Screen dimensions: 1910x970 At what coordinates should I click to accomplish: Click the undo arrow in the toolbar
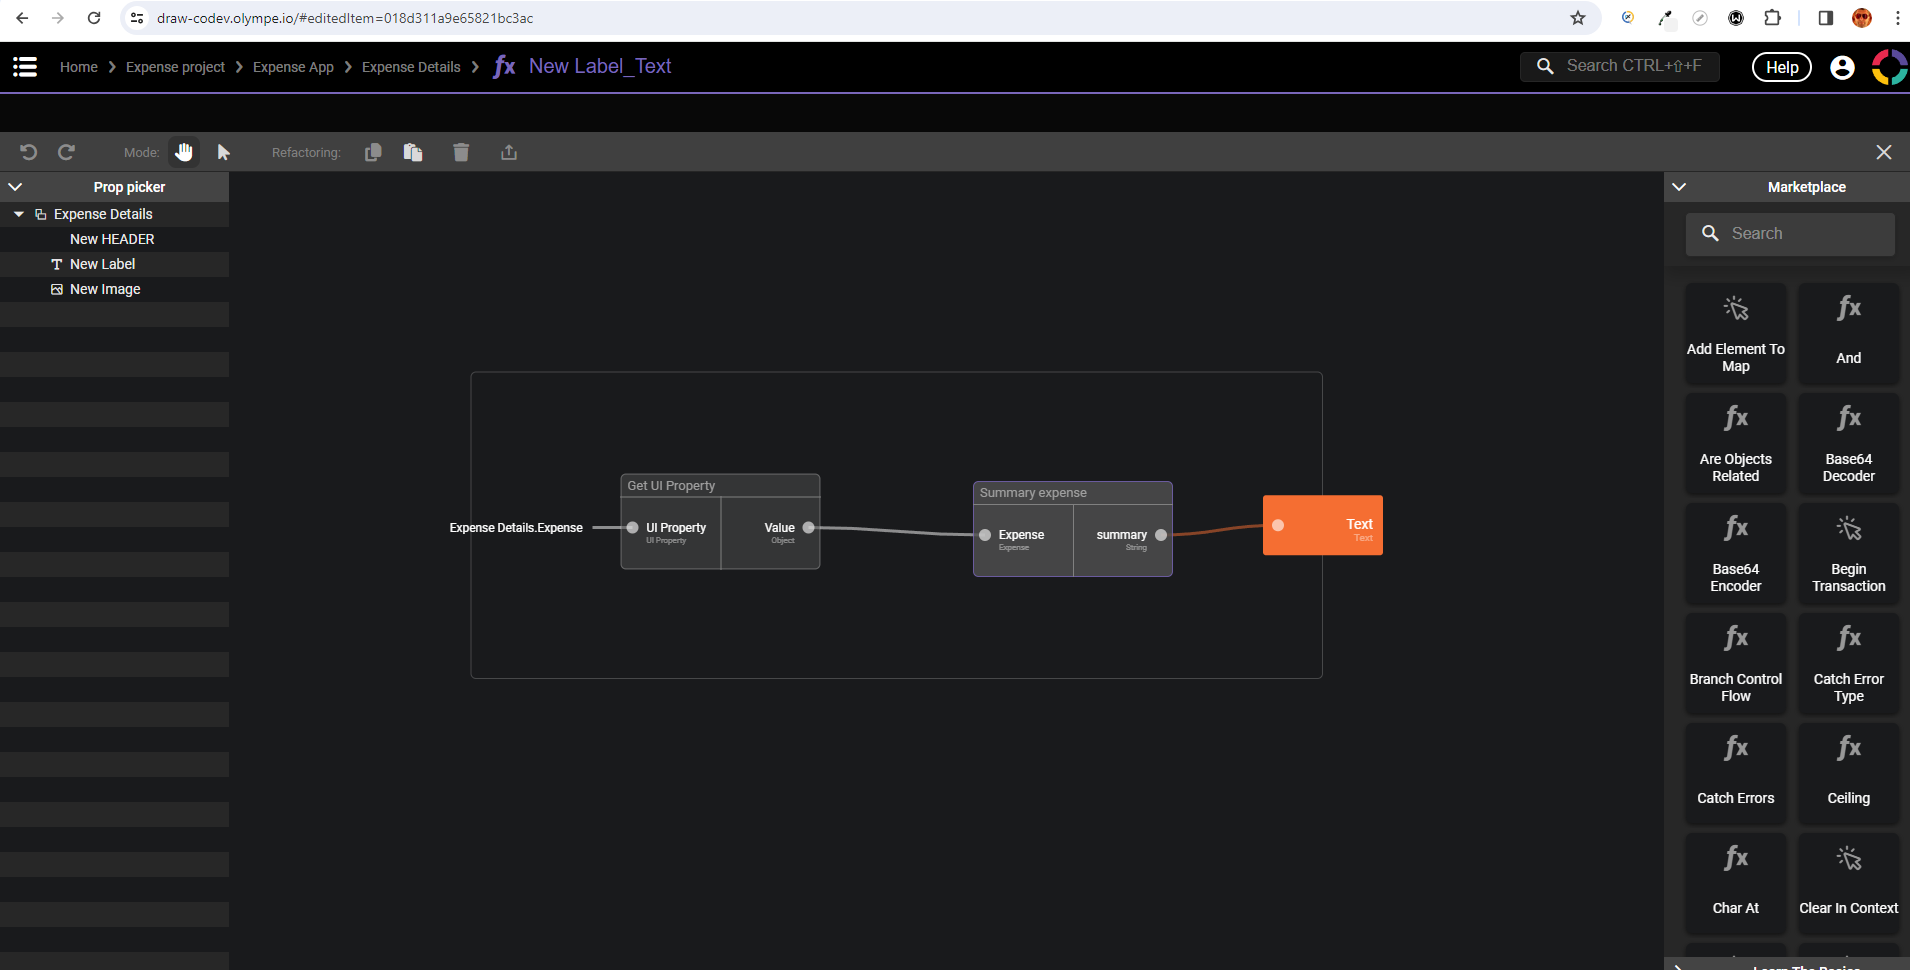[x=29, y=151]
